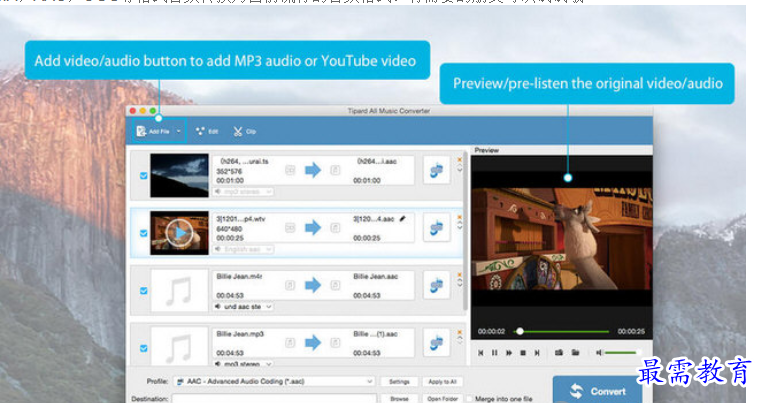The image size is (760, 403).
Task: Open output format icon for p4.wtv row
Action: 437,227
